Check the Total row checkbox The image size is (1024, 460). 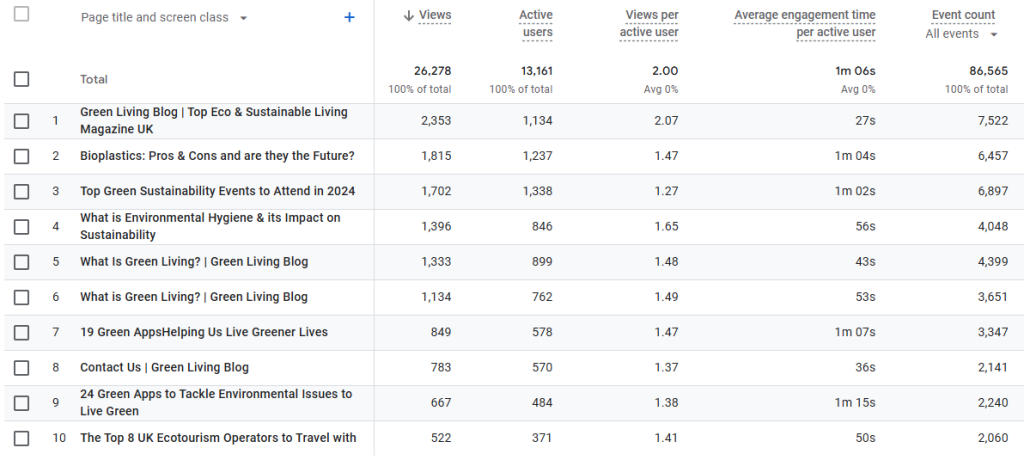22,79
